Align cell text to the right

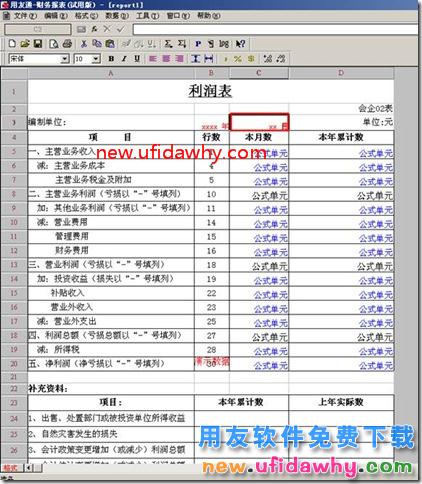coord(179,59)
